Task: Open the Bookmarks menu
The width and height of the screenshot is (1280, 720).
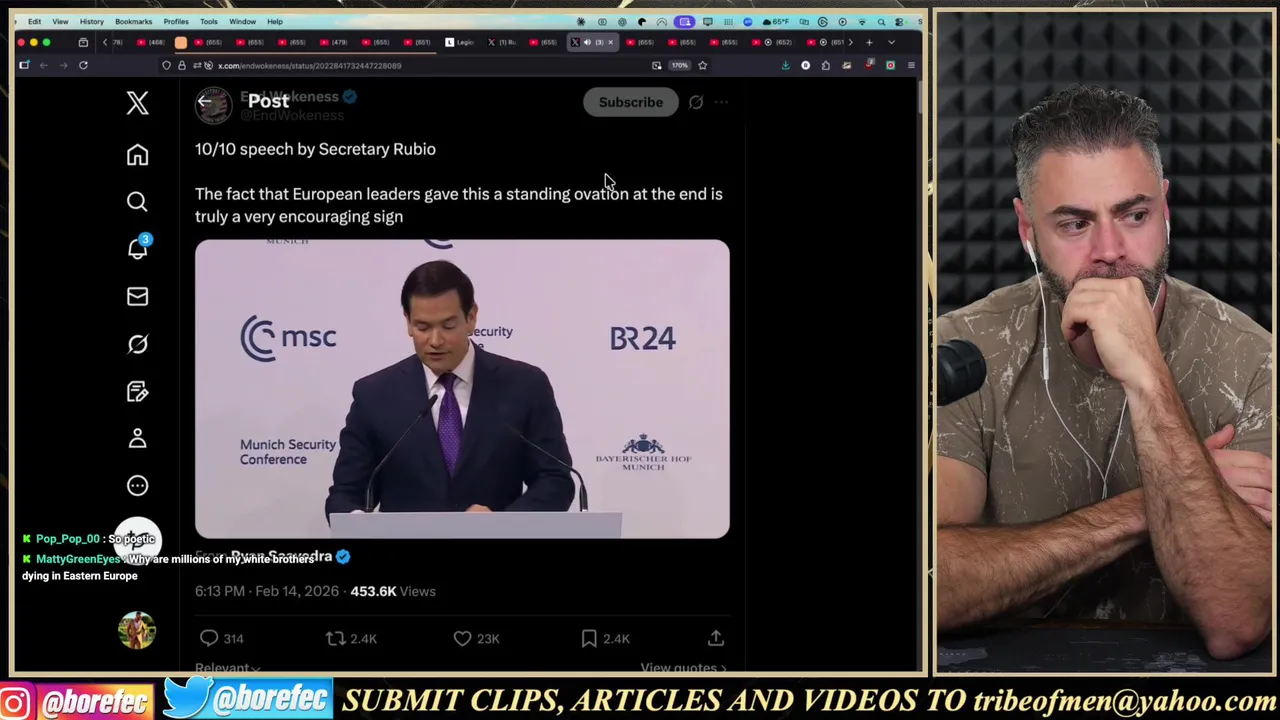Action: (x=133, y=21)
